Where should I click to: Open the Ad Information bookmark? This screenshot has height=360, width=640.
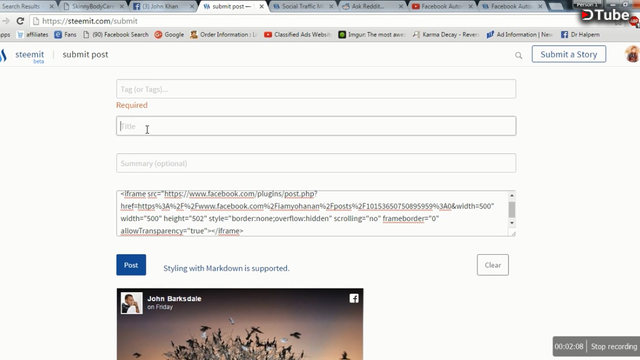point(519,35)
